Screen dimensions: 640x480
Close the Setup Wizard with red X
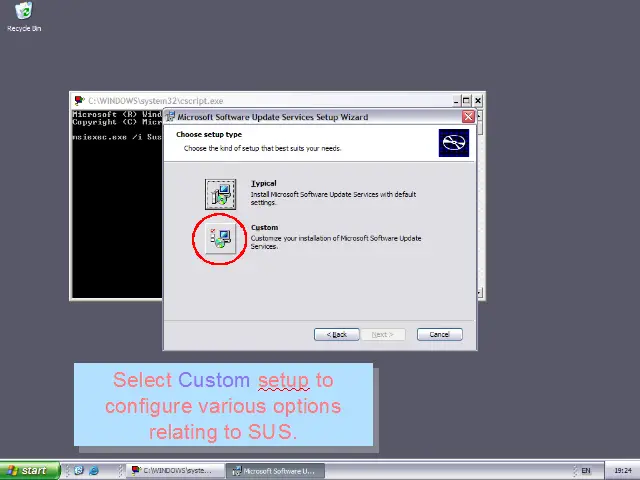[x=468, y=117]
